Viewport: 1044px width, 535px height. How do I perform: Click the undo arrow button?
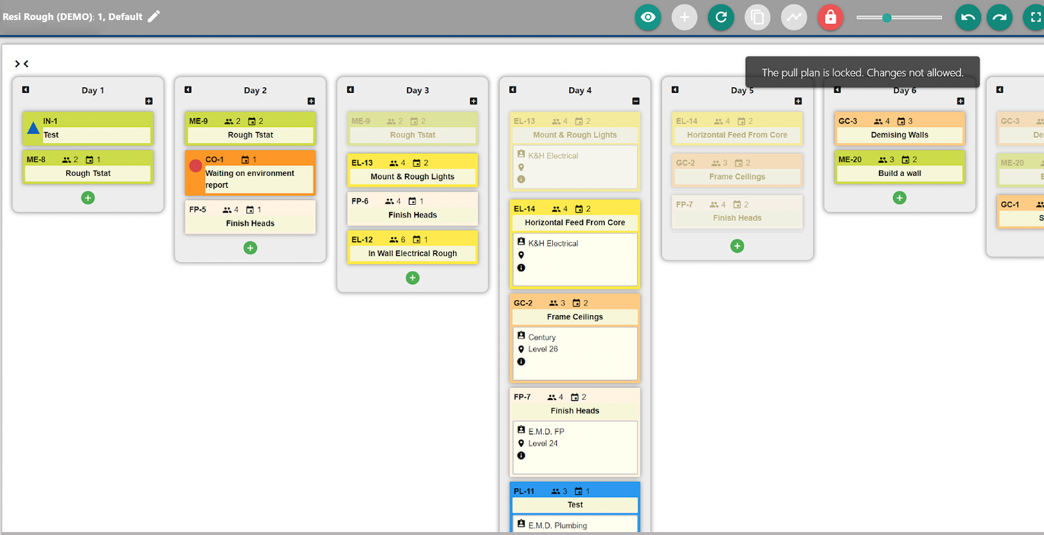[x=967, y=17]
